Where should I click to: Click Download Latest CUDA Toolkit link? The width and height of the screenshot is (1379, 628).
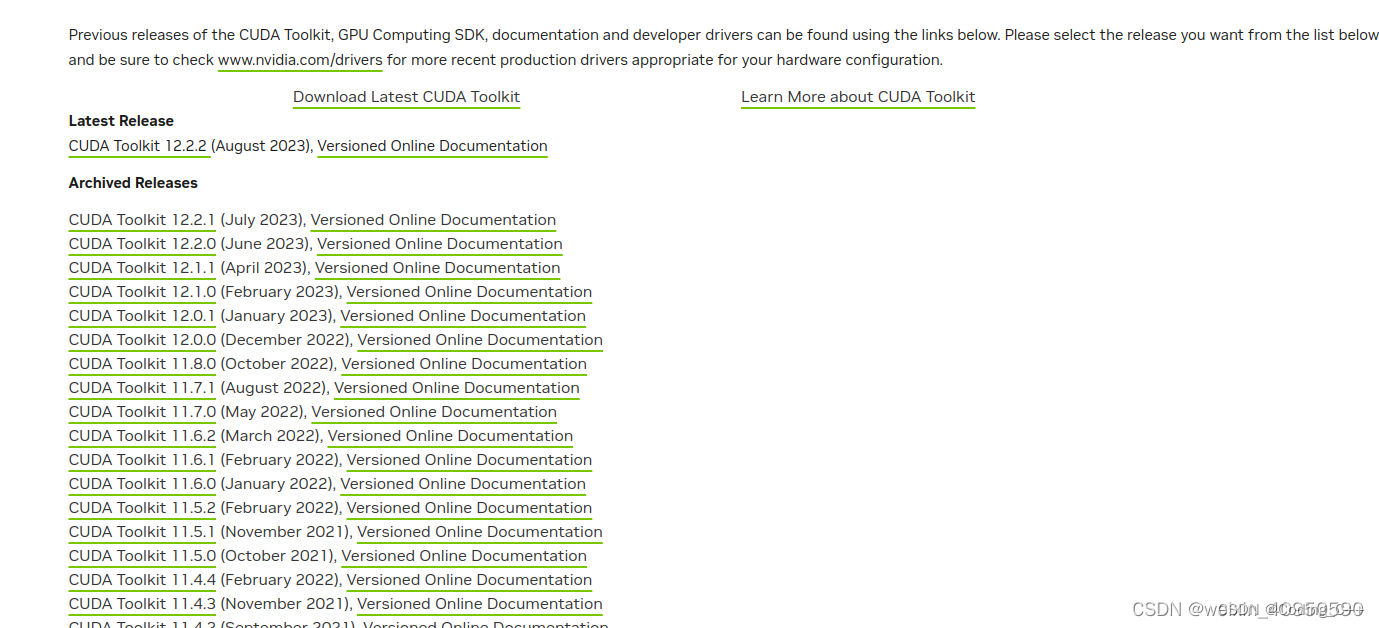point(406,97)
